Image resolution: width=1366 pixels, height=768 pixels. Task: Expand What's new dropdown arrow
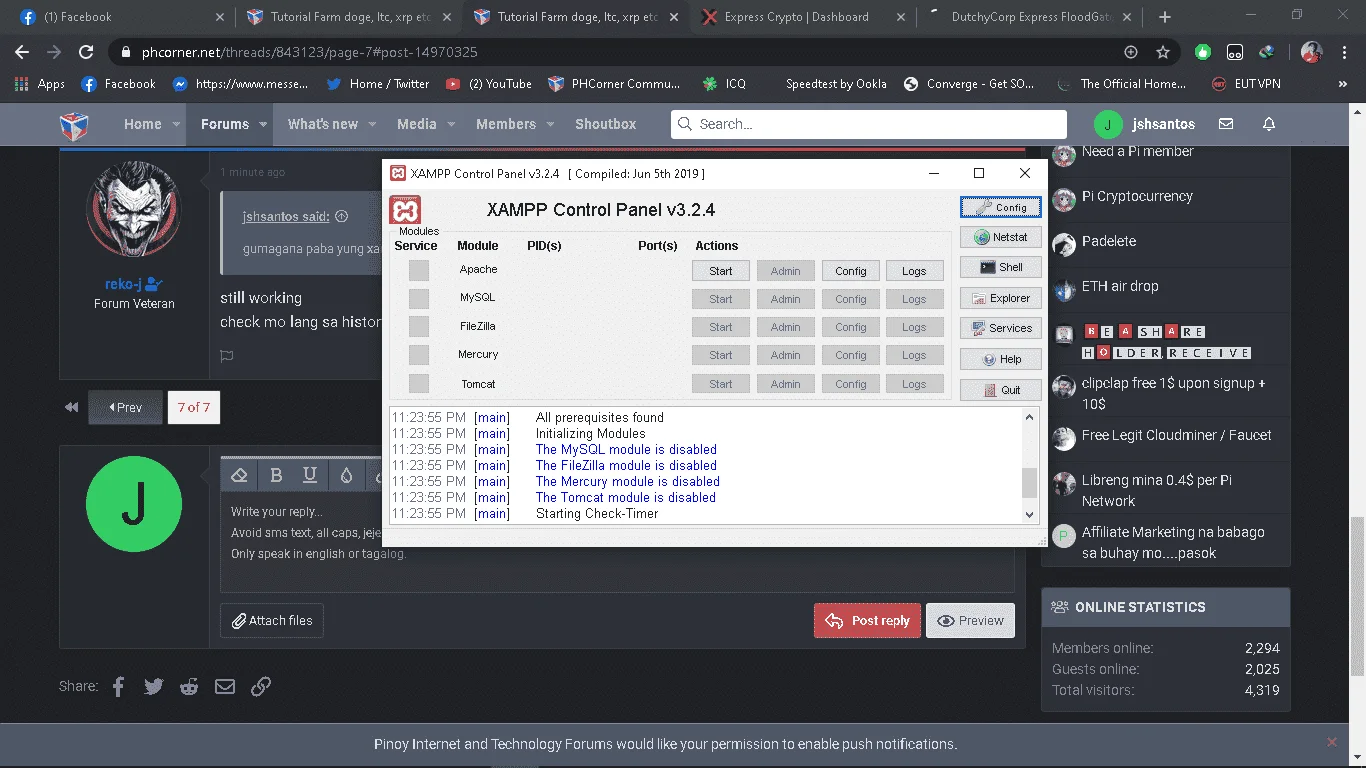[372, 125]
